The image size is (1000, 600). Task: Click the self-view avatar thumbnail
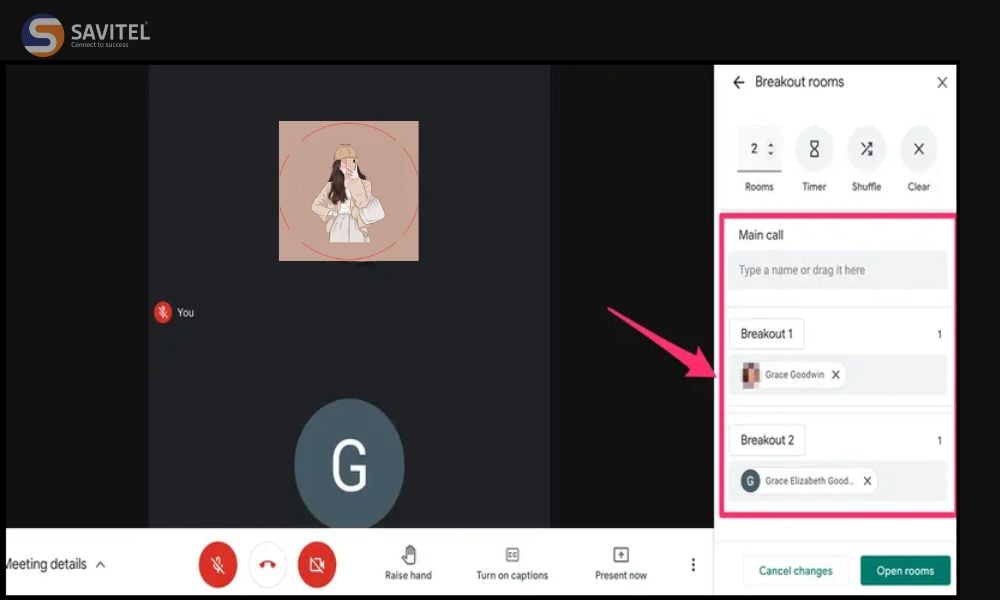(x=349, y=191)
